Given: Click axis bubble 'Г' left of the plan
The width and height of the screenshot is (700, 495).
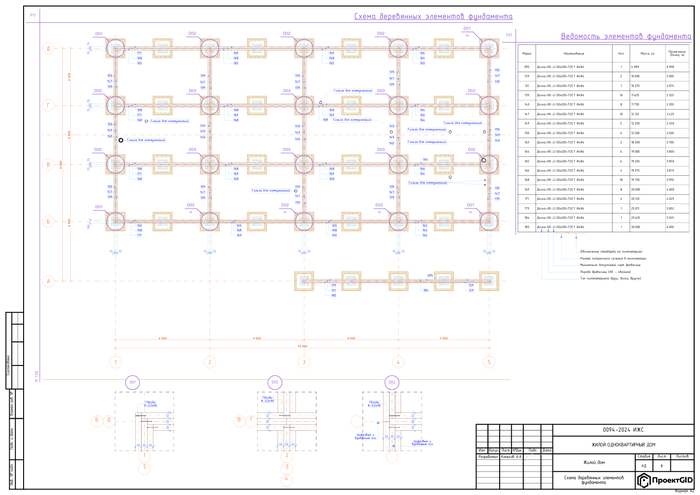Looking at the screenshot, I should point(48,106).
